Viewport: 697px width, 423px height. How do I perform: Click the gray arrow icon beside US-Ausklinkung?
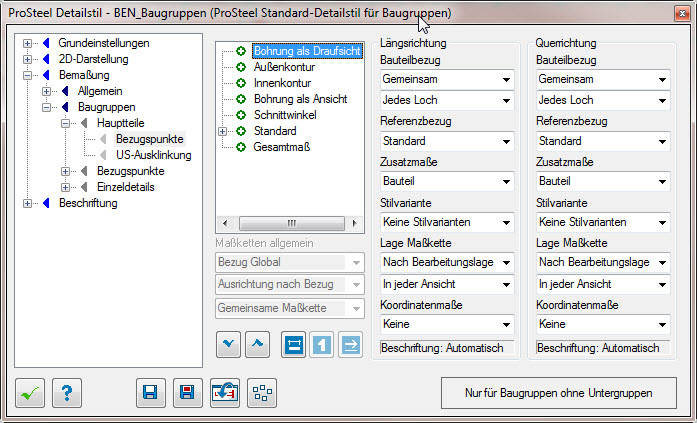[104, 155]
